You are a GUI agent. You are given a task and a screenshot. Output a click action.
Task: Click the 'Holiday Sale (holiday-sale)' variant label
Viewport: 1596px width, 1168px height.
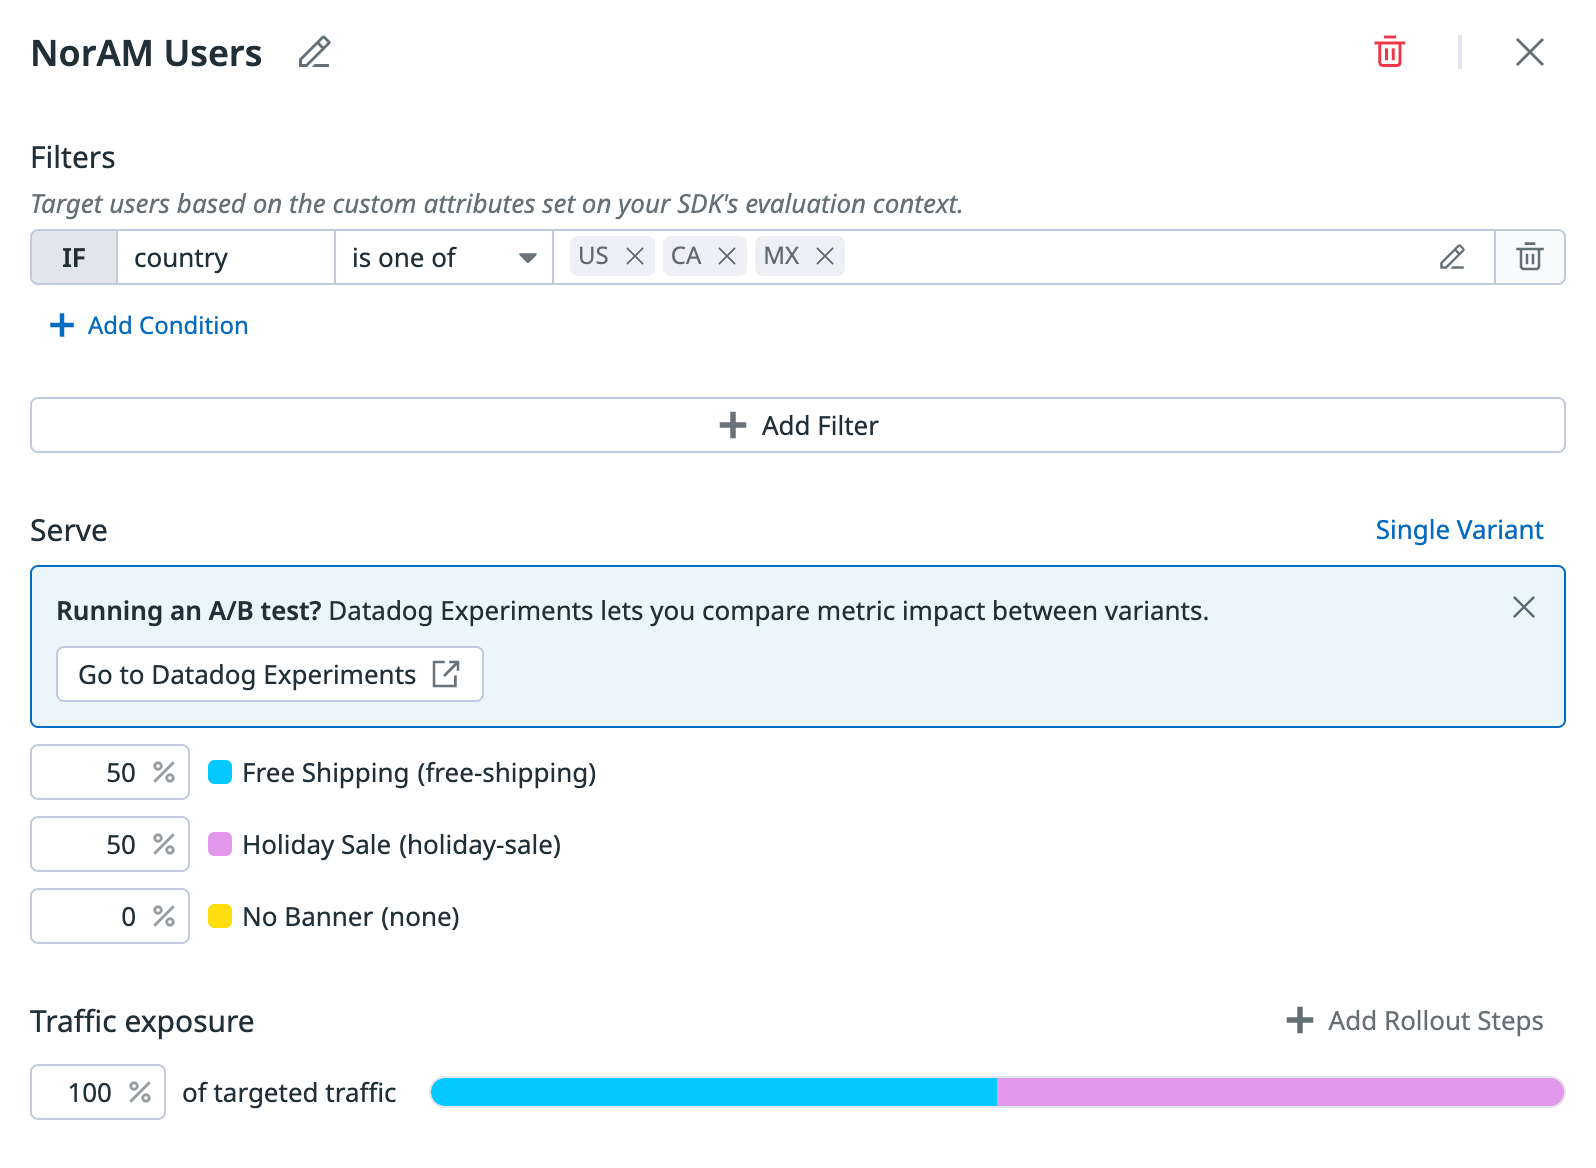(401, 845)
